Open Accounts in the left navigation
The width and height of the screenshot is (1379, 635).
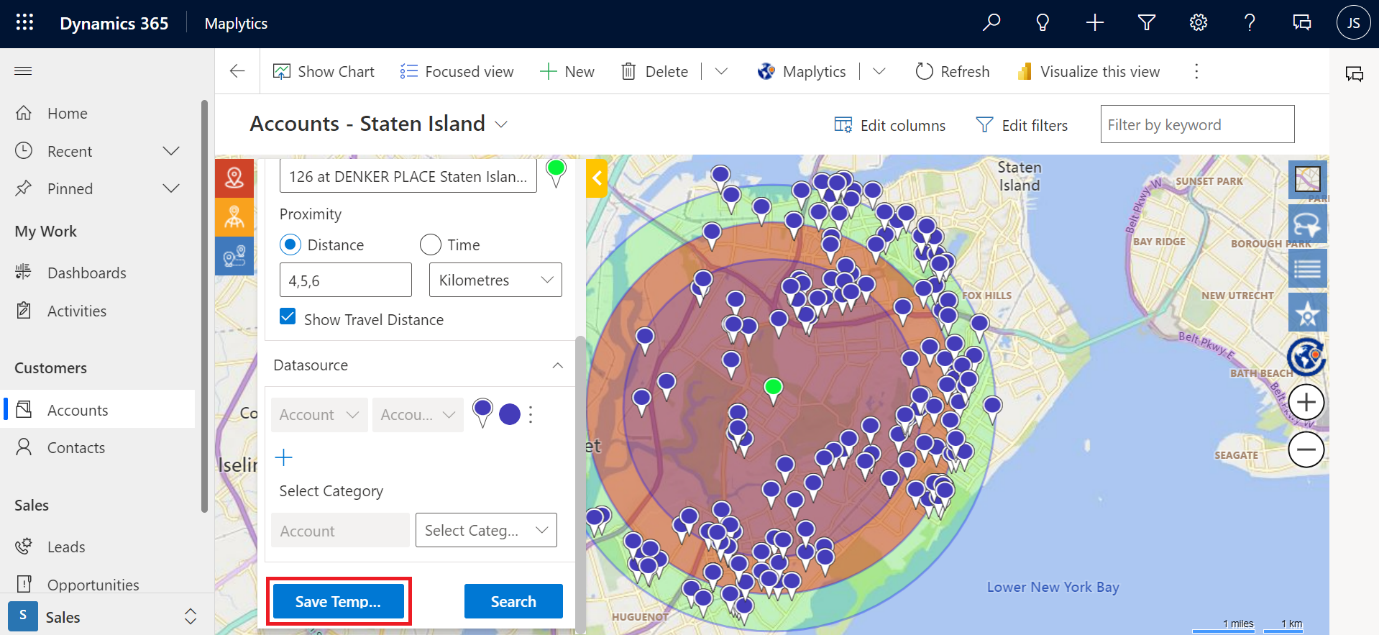[x=77, y=410]
